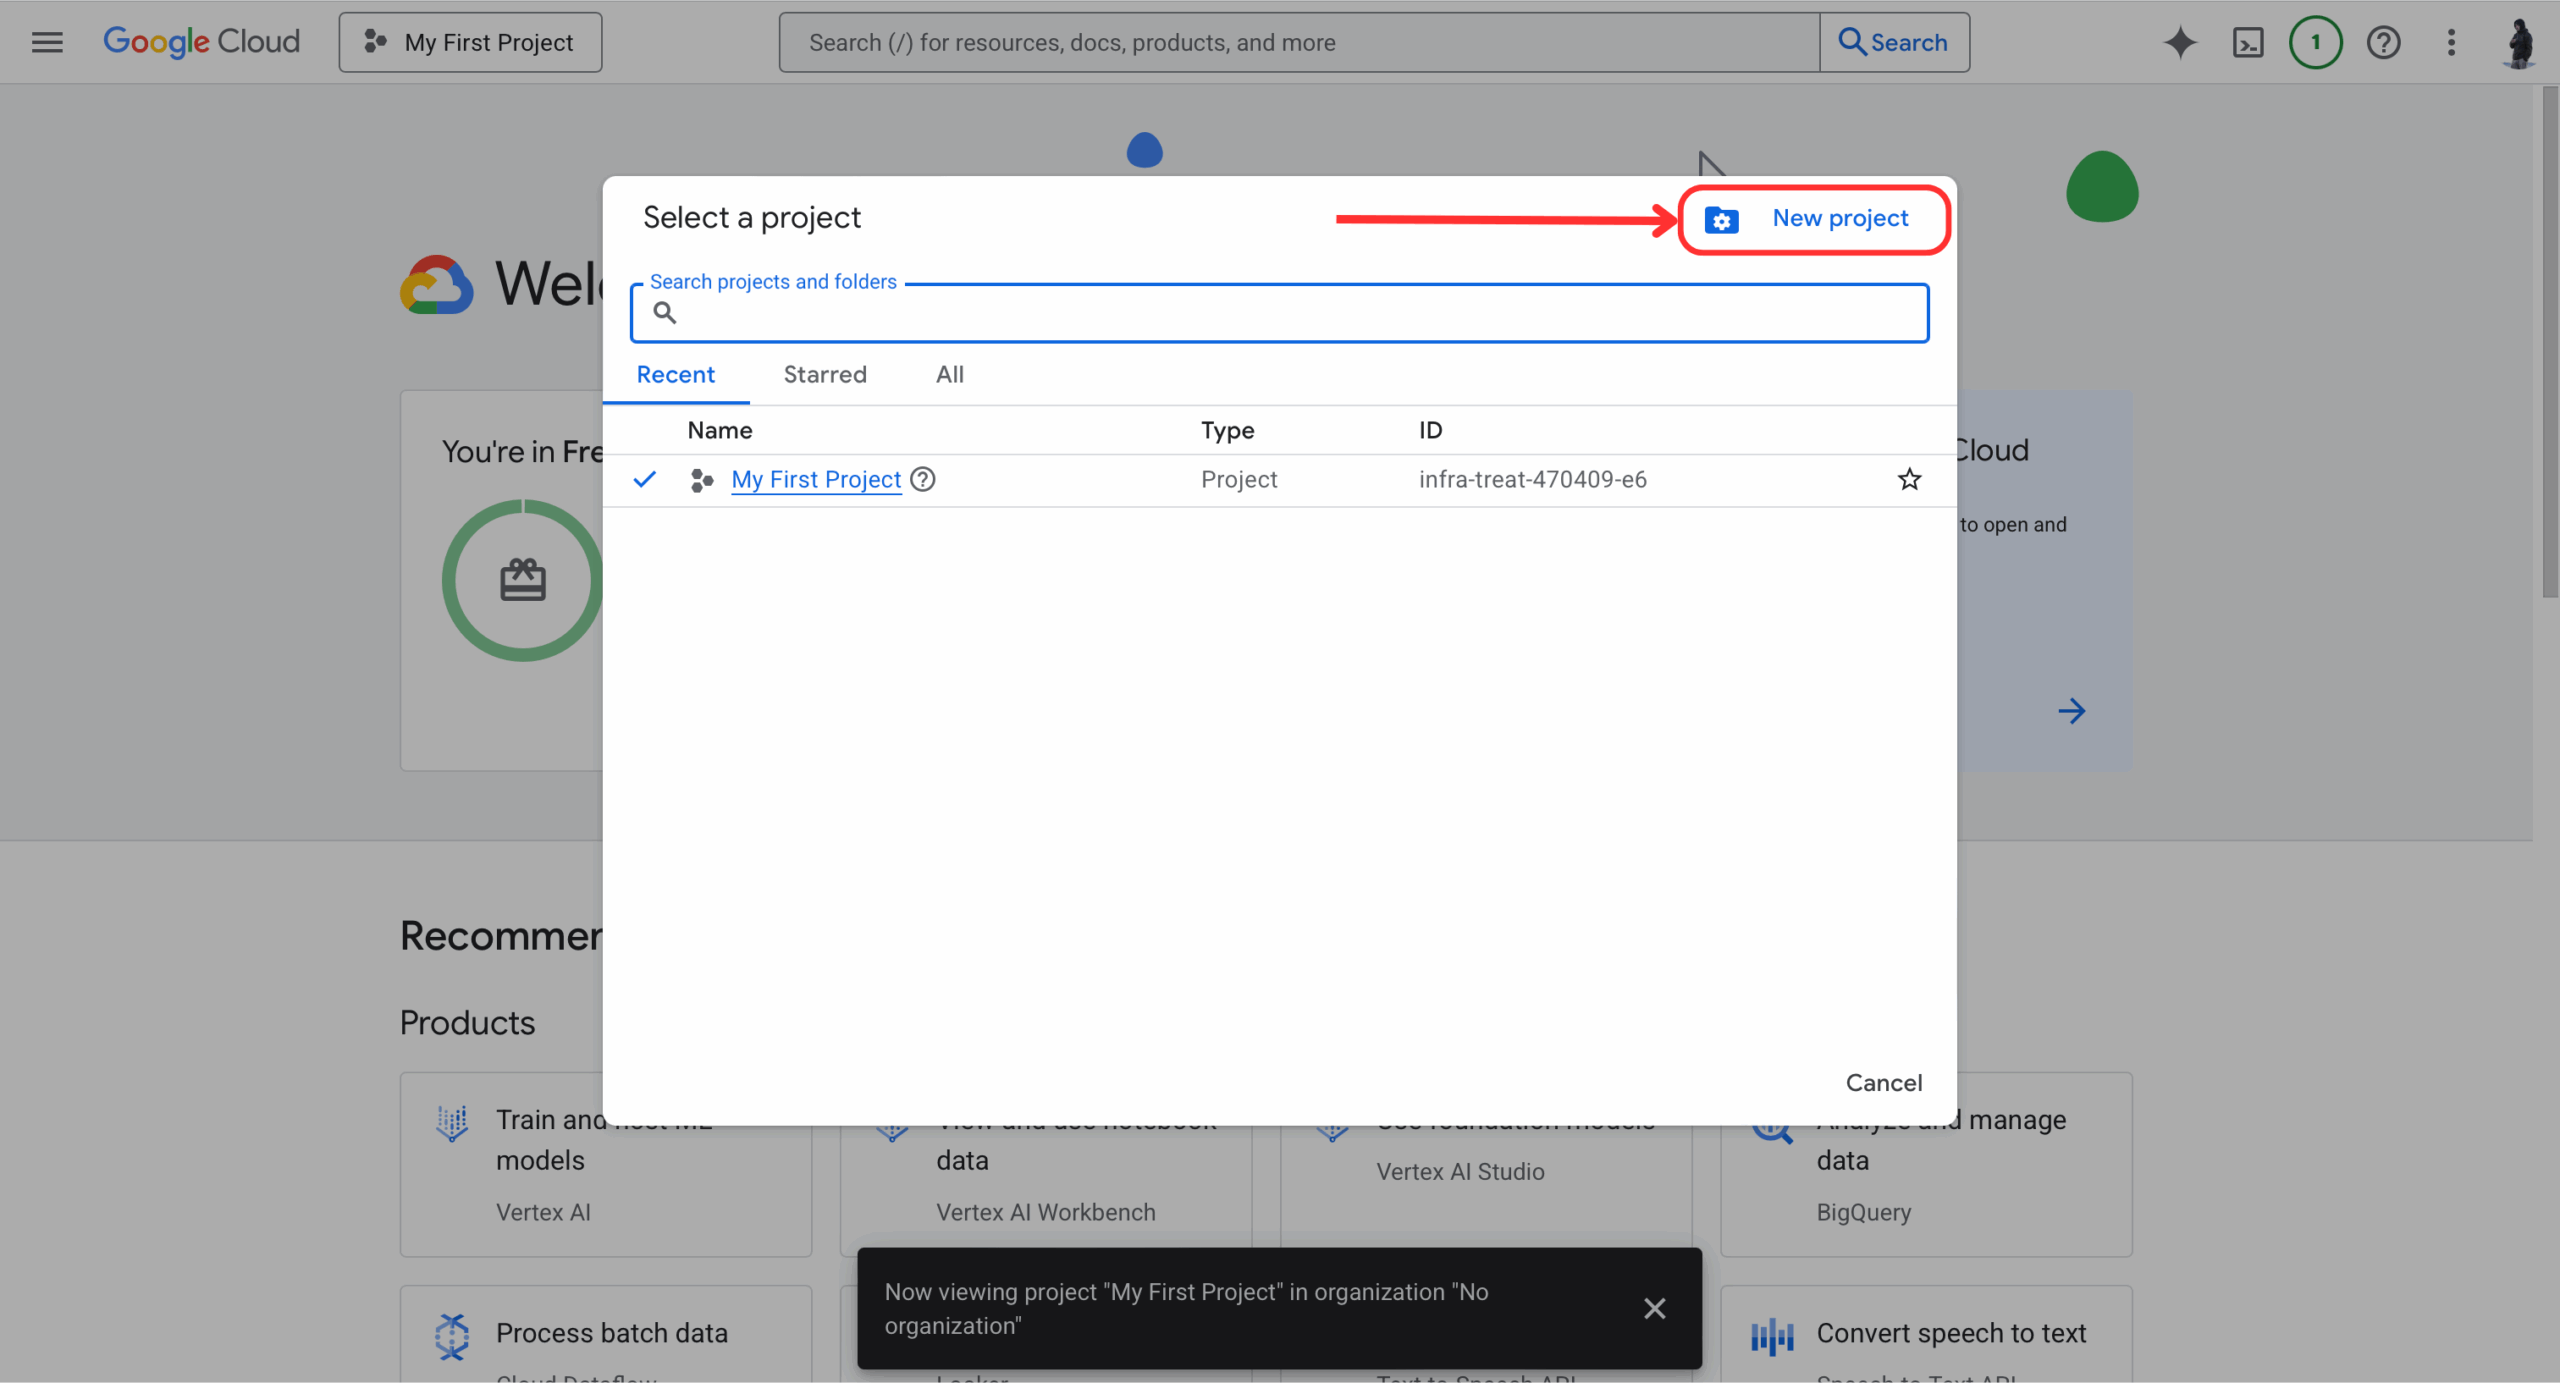Open the user account avatar
The width and height of the screenshot is (2560, 1383).
[x=2520, y=42]
